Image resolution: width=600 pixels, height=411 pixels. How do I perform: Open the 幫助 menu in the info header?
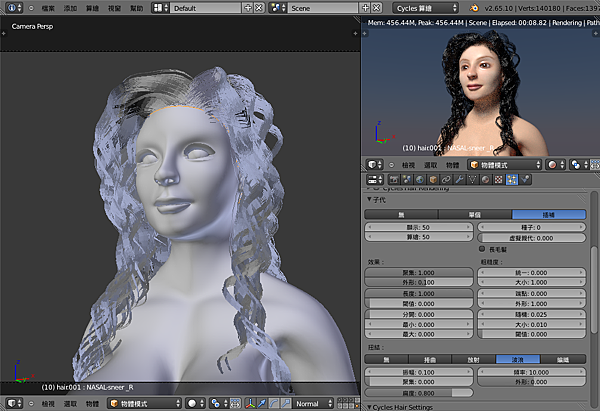(x=137, y=8)
